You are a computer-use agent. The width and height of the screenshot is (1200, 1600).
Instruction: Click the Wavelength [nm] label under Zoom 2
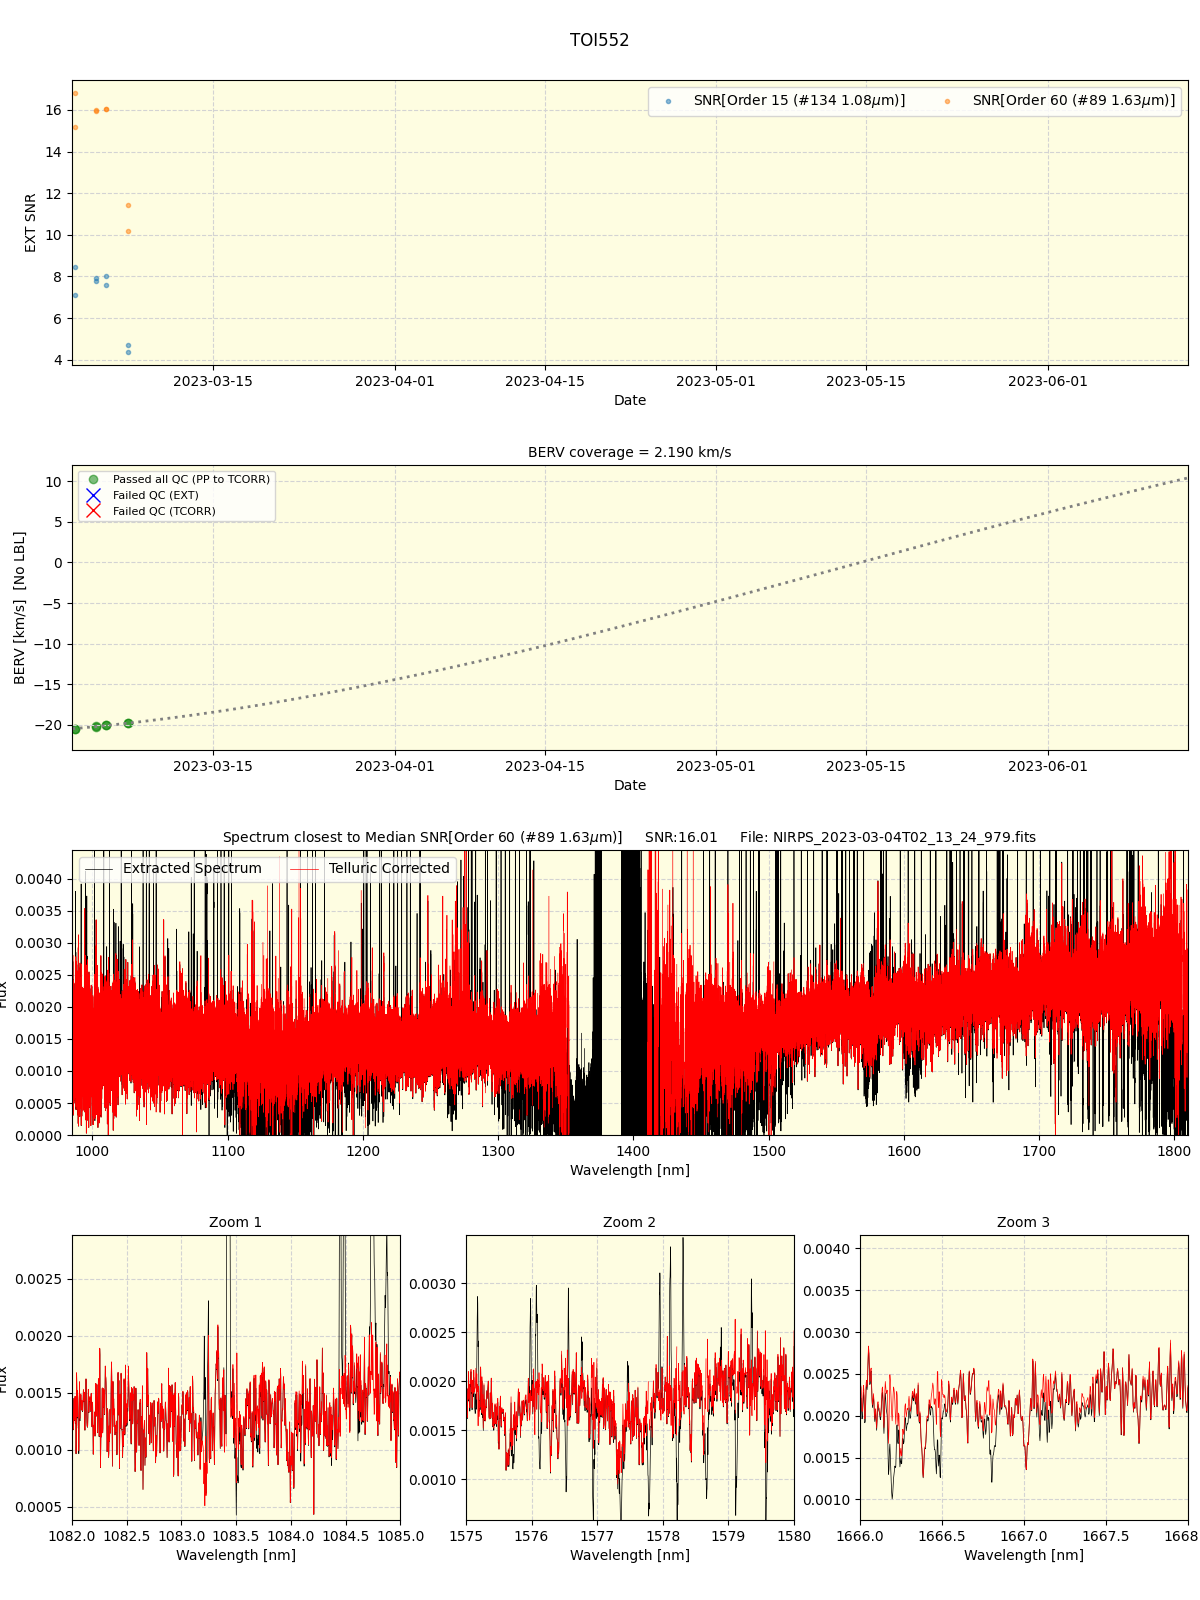(x=629, y=1555)
